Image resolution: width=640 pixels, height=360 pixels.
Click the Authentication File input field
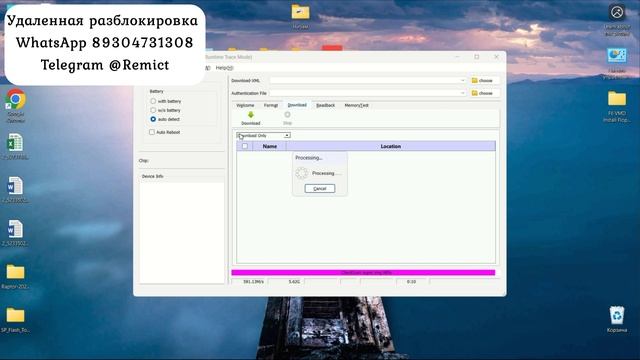pyautogui.click(x=367, y=93)
